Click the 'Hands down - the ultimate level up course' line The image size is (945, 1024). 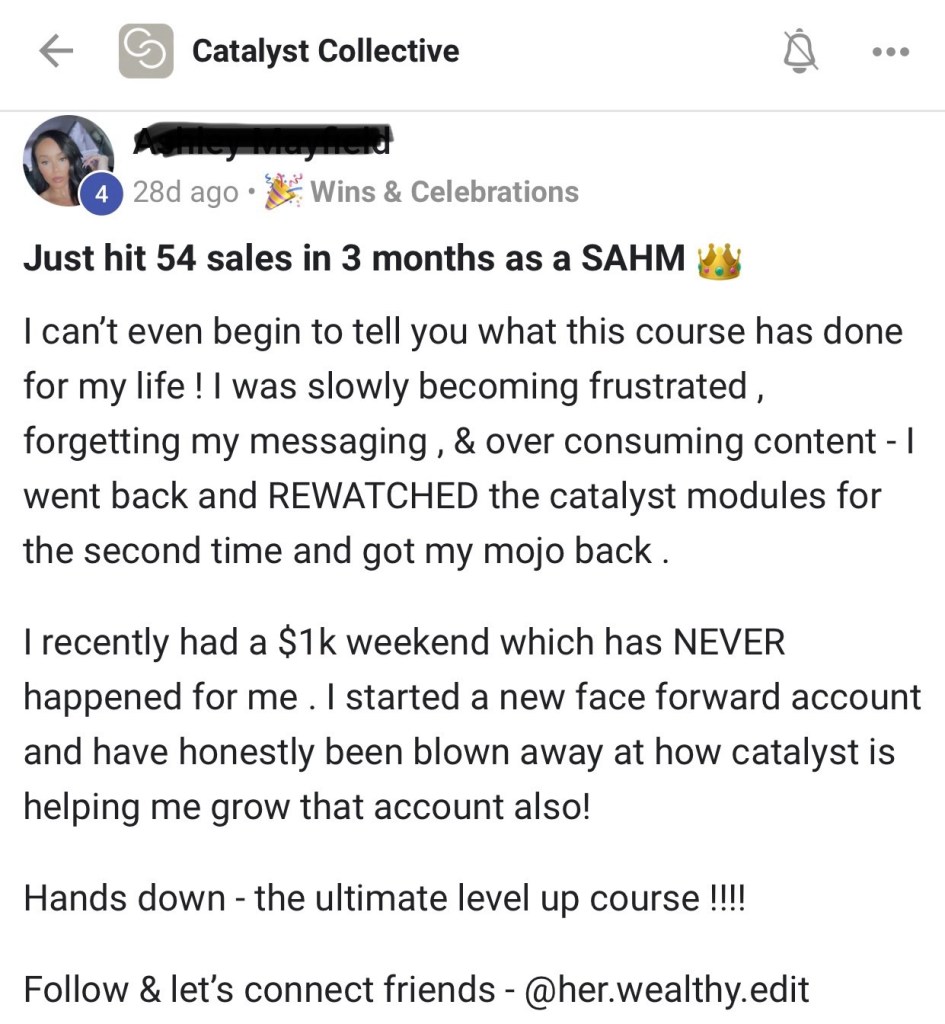pyautogui.click(x=385, y=897)
